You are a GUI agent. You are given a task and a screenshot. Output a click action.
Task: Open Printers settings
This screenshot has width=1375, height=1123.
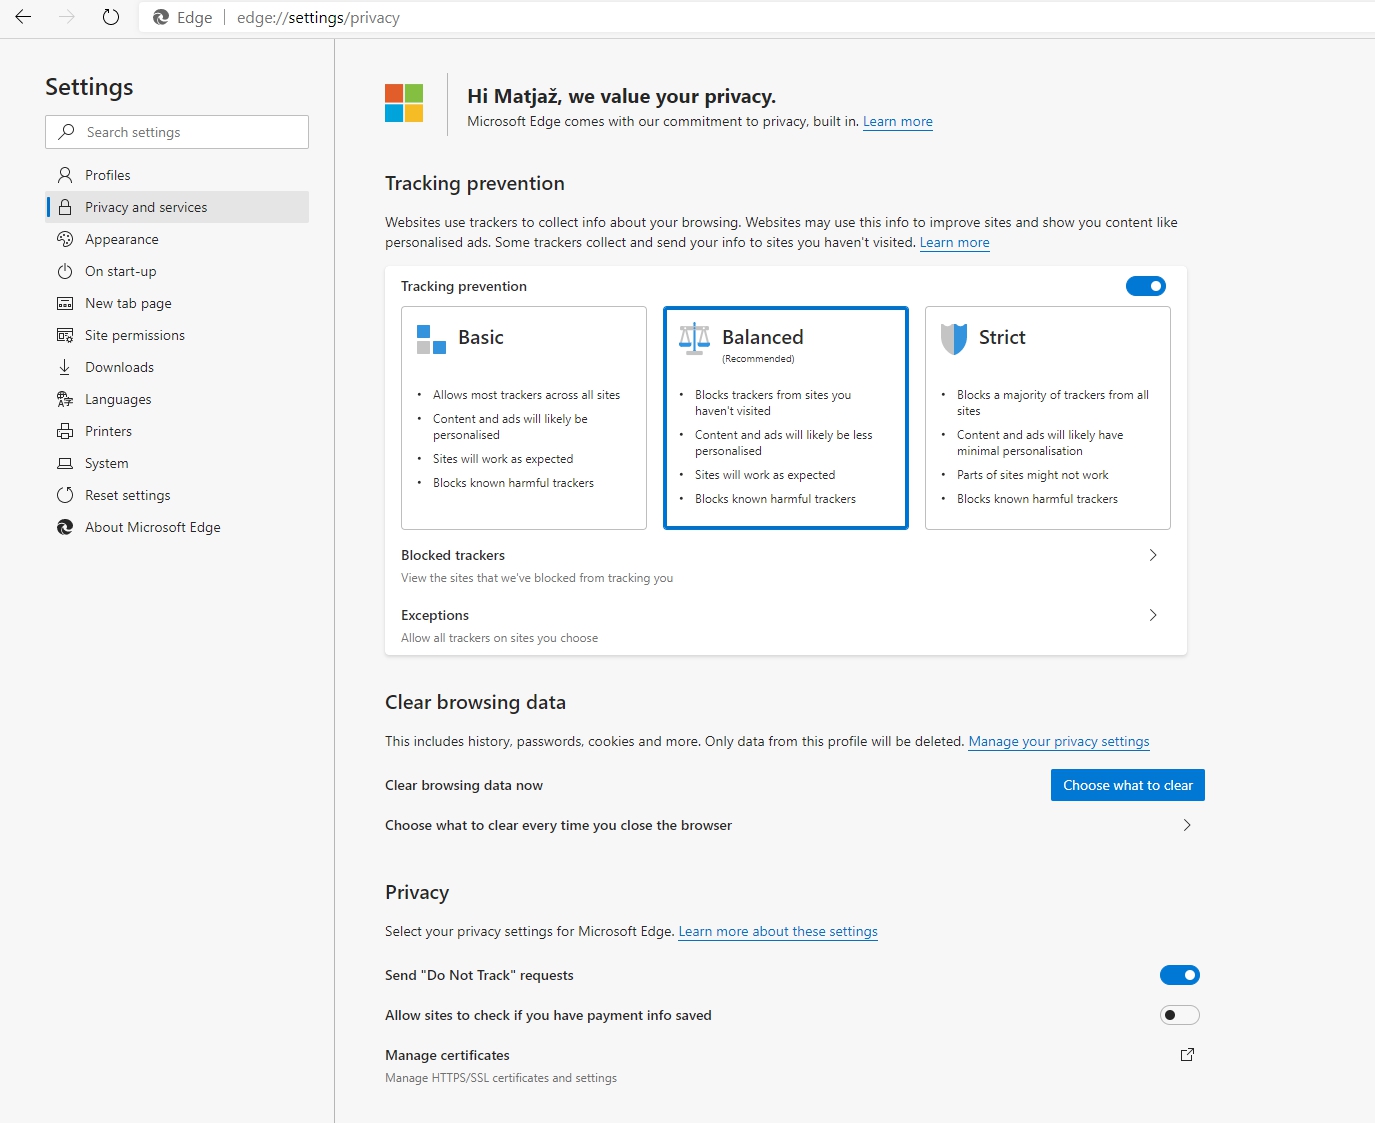click(177, 431)
